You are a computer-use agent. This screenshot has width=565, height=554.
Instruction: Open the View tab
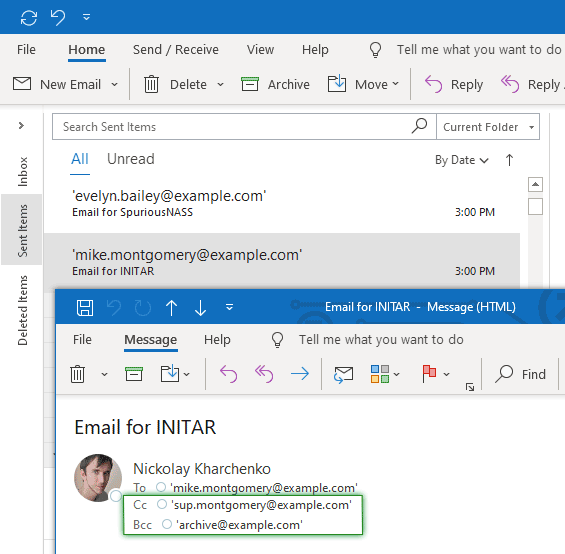pyautogui.click(x=260, y=50)
